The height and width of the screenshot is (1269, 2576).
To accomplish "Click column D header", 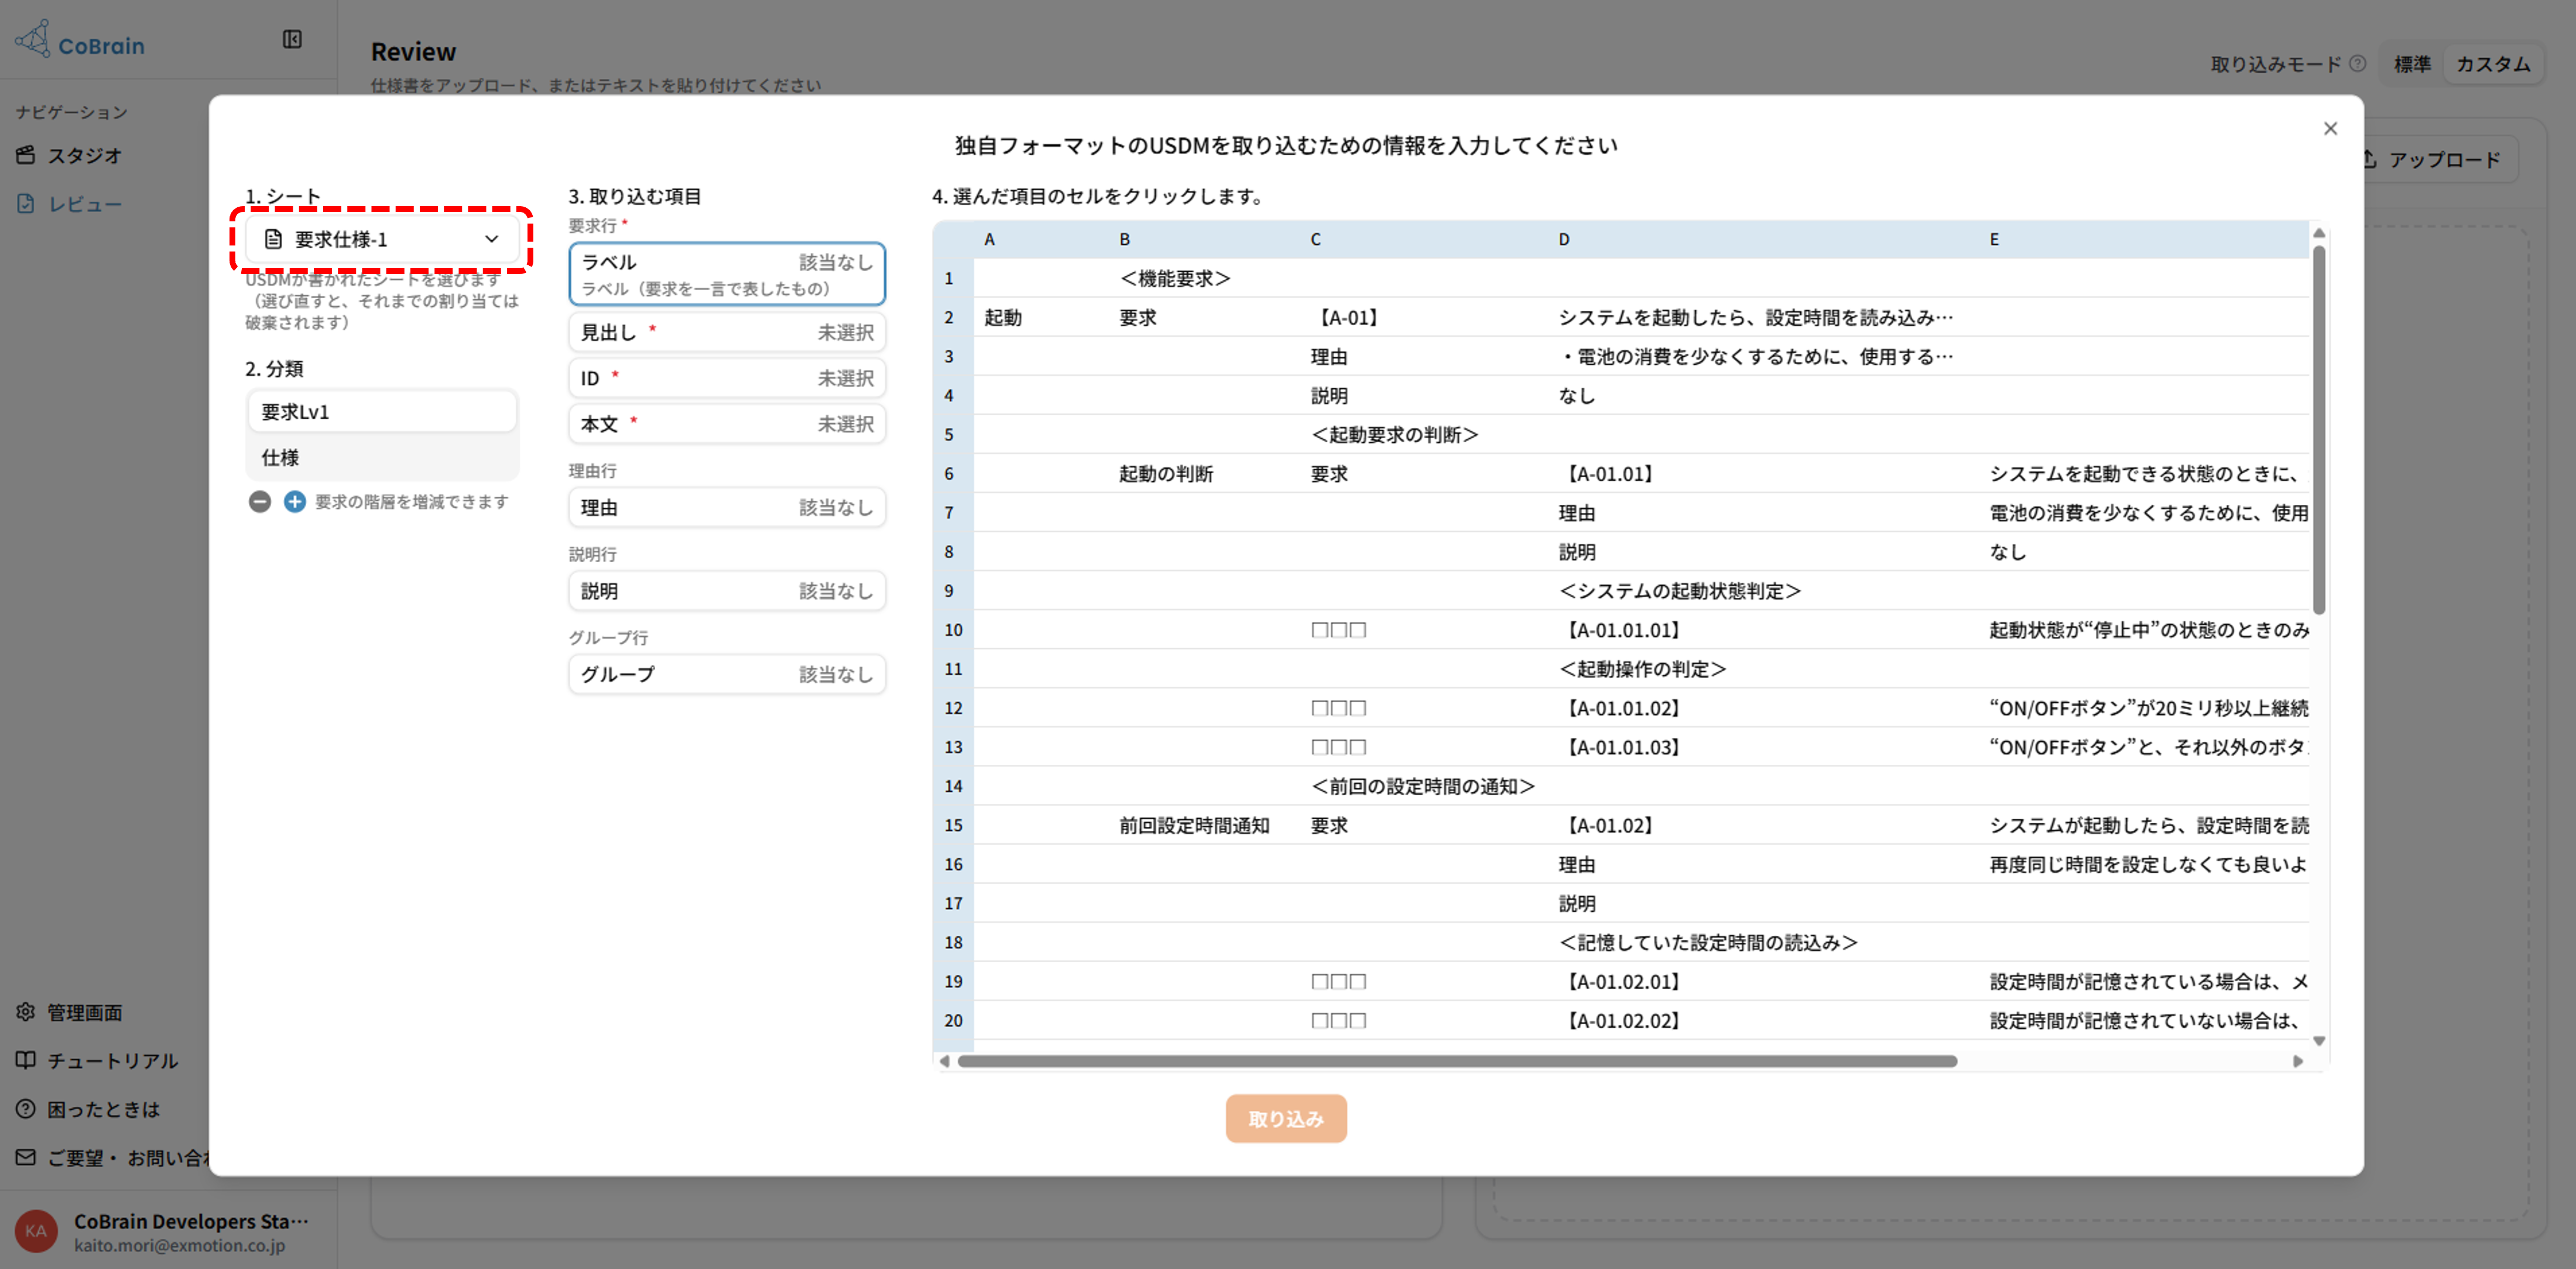I will [x=1763, y=239].
